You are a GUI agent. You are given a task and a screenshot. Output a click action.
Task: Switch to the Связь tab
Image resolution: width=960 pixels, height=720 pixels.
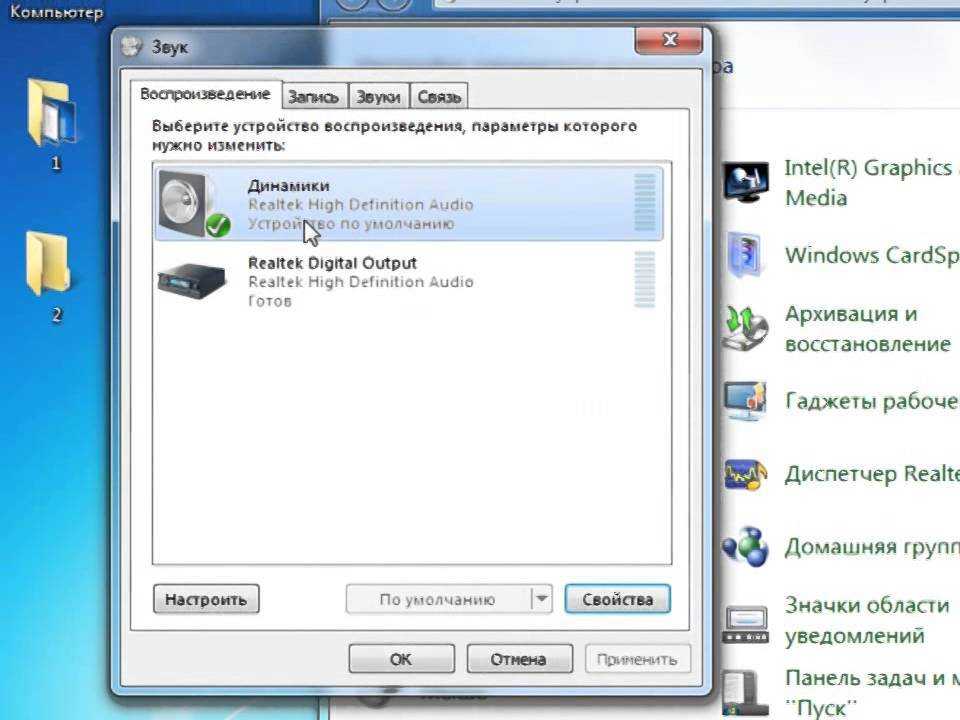439,97
